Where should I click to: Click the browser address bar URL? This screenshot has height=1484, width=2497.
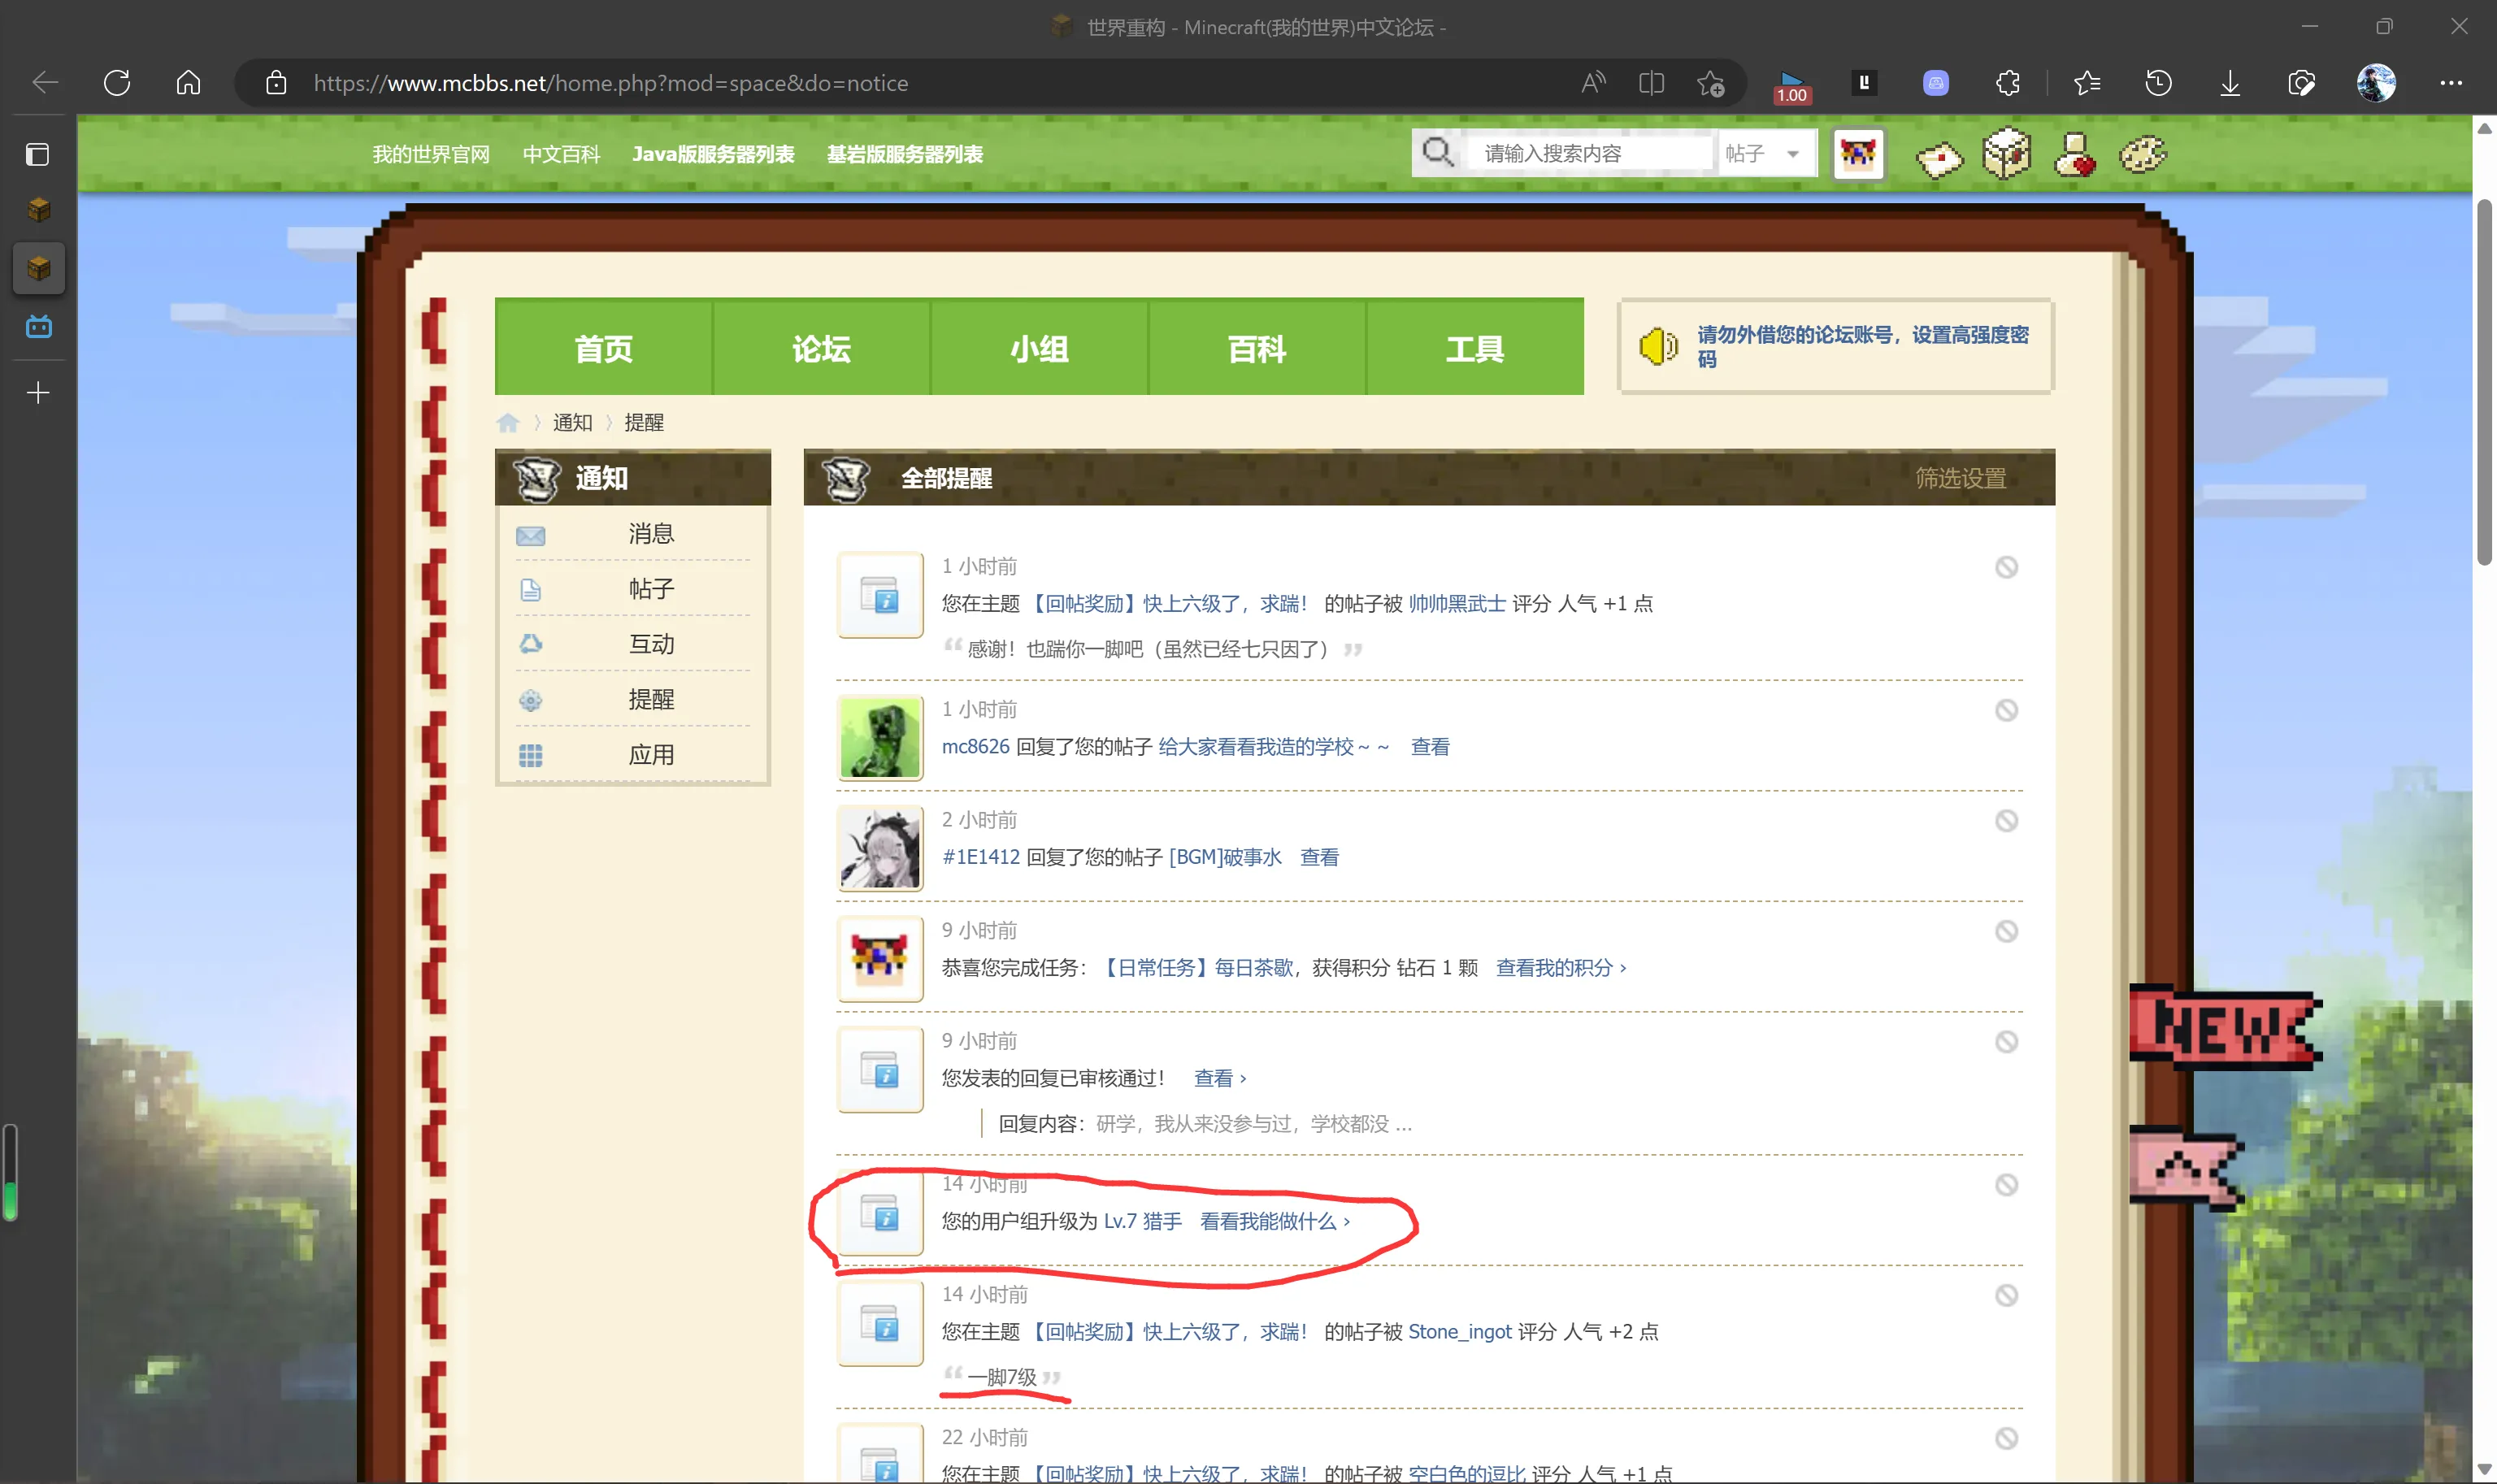point(610,83)
